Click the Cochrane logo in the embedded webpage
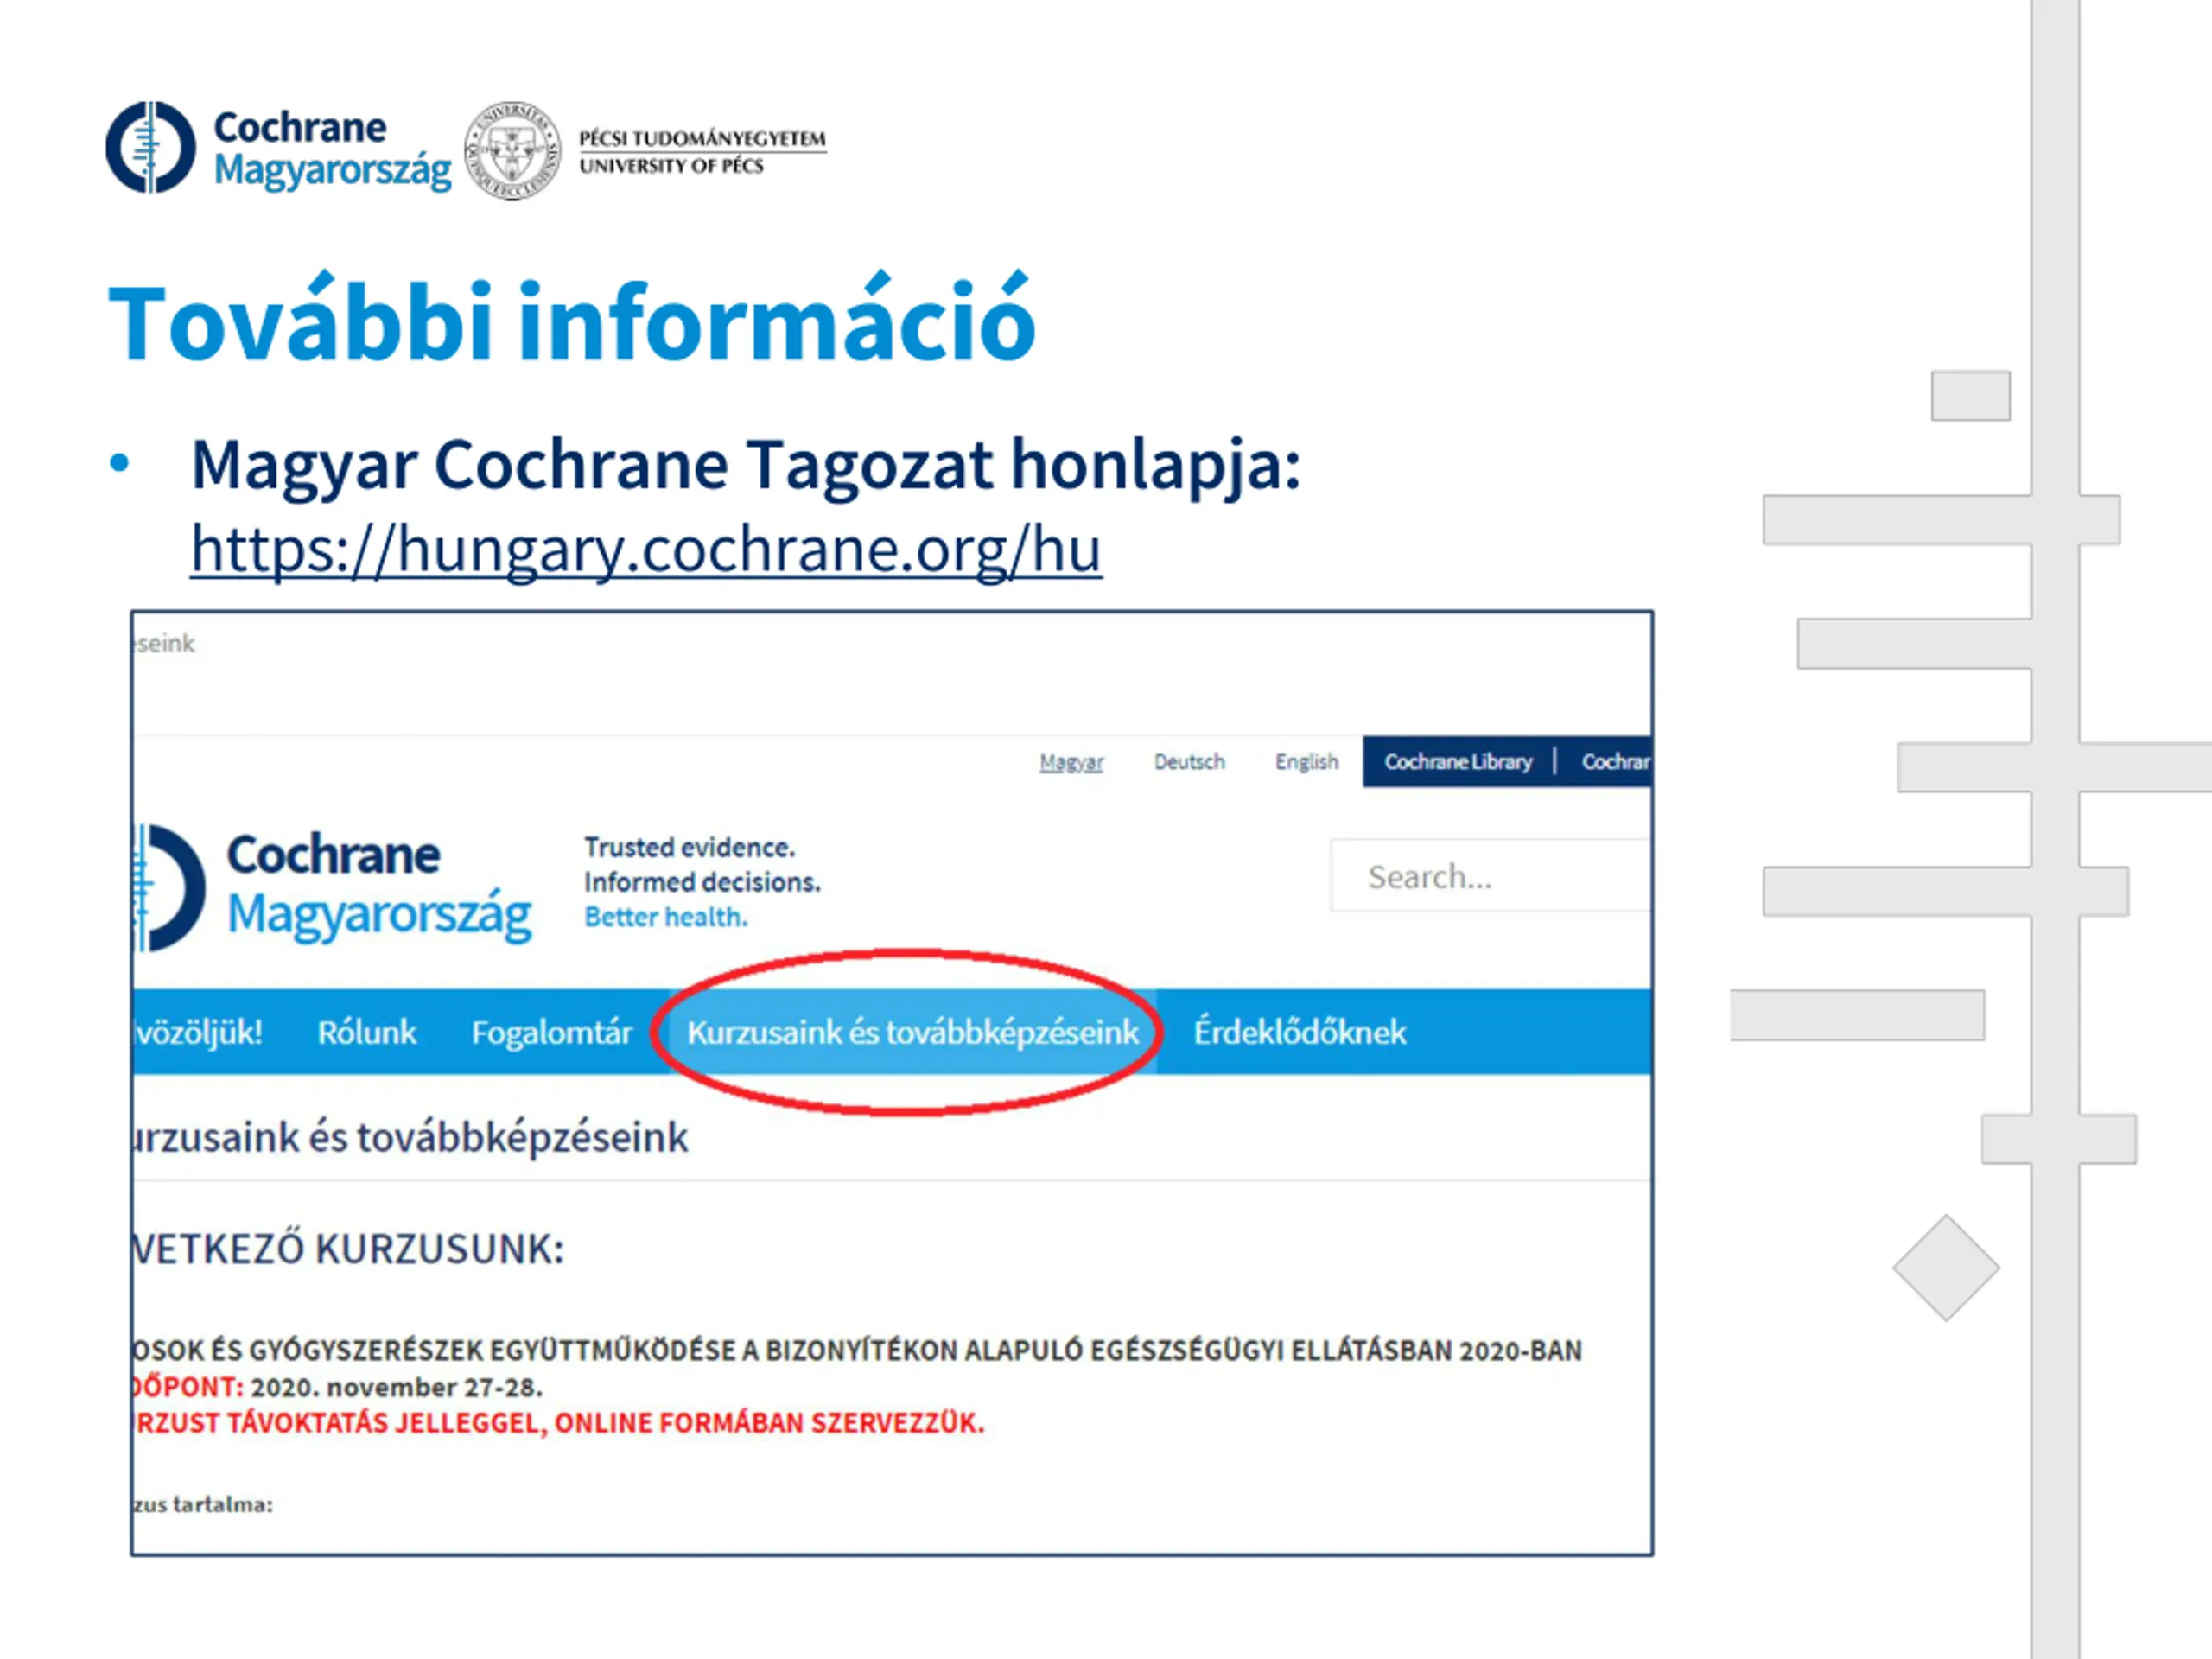 tap(332, 887)
